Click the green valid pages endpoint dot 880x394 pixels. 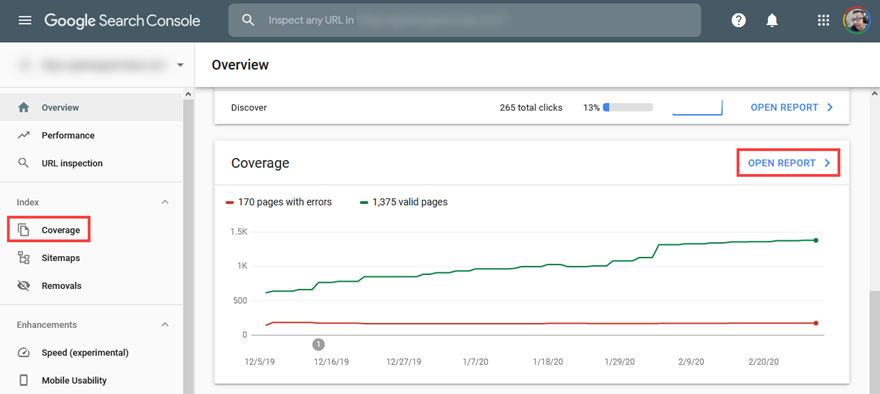816,240
